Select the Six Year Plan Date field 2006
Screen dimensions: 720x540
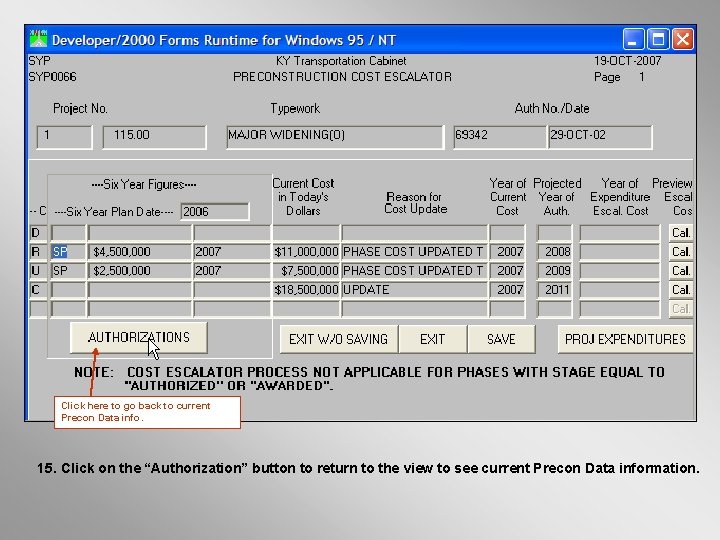[x=215, y=212]
